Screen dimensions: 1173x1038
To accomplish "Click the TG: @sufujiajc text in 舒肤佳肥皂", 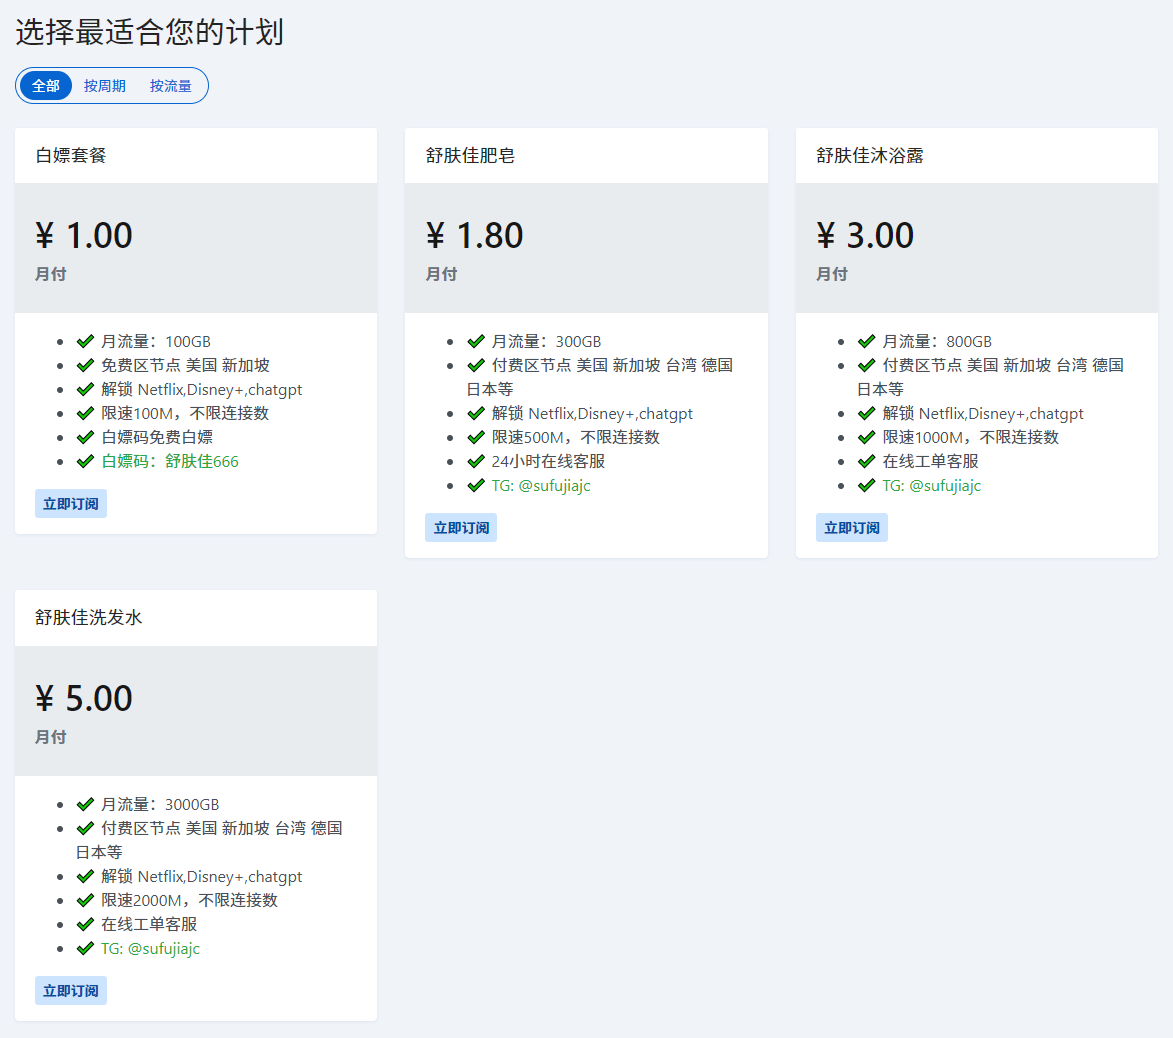I will 541,486.
